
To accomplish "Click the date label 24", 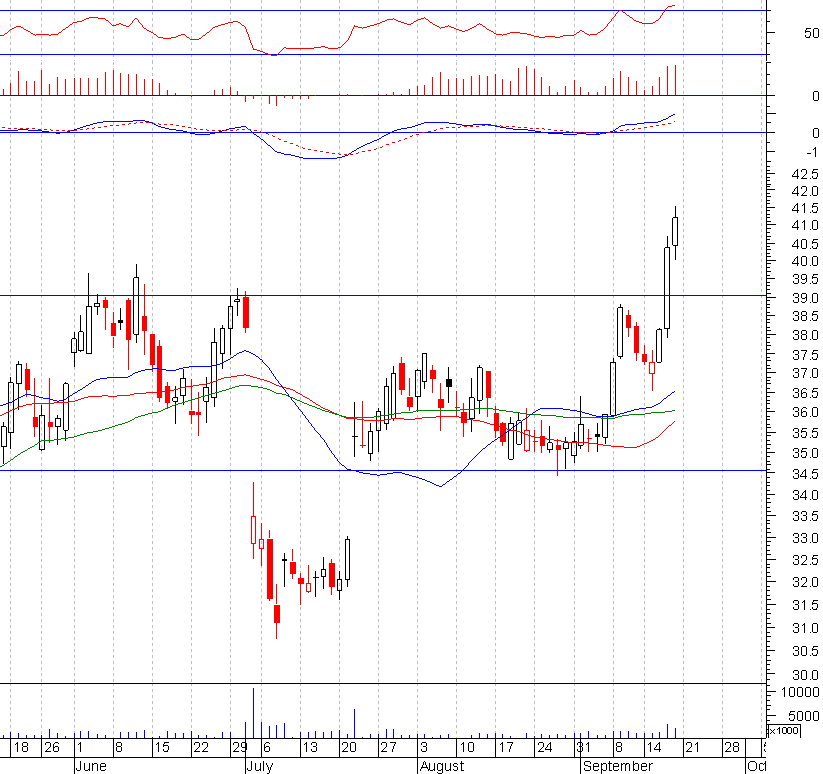I will click(x=544, y=747).
